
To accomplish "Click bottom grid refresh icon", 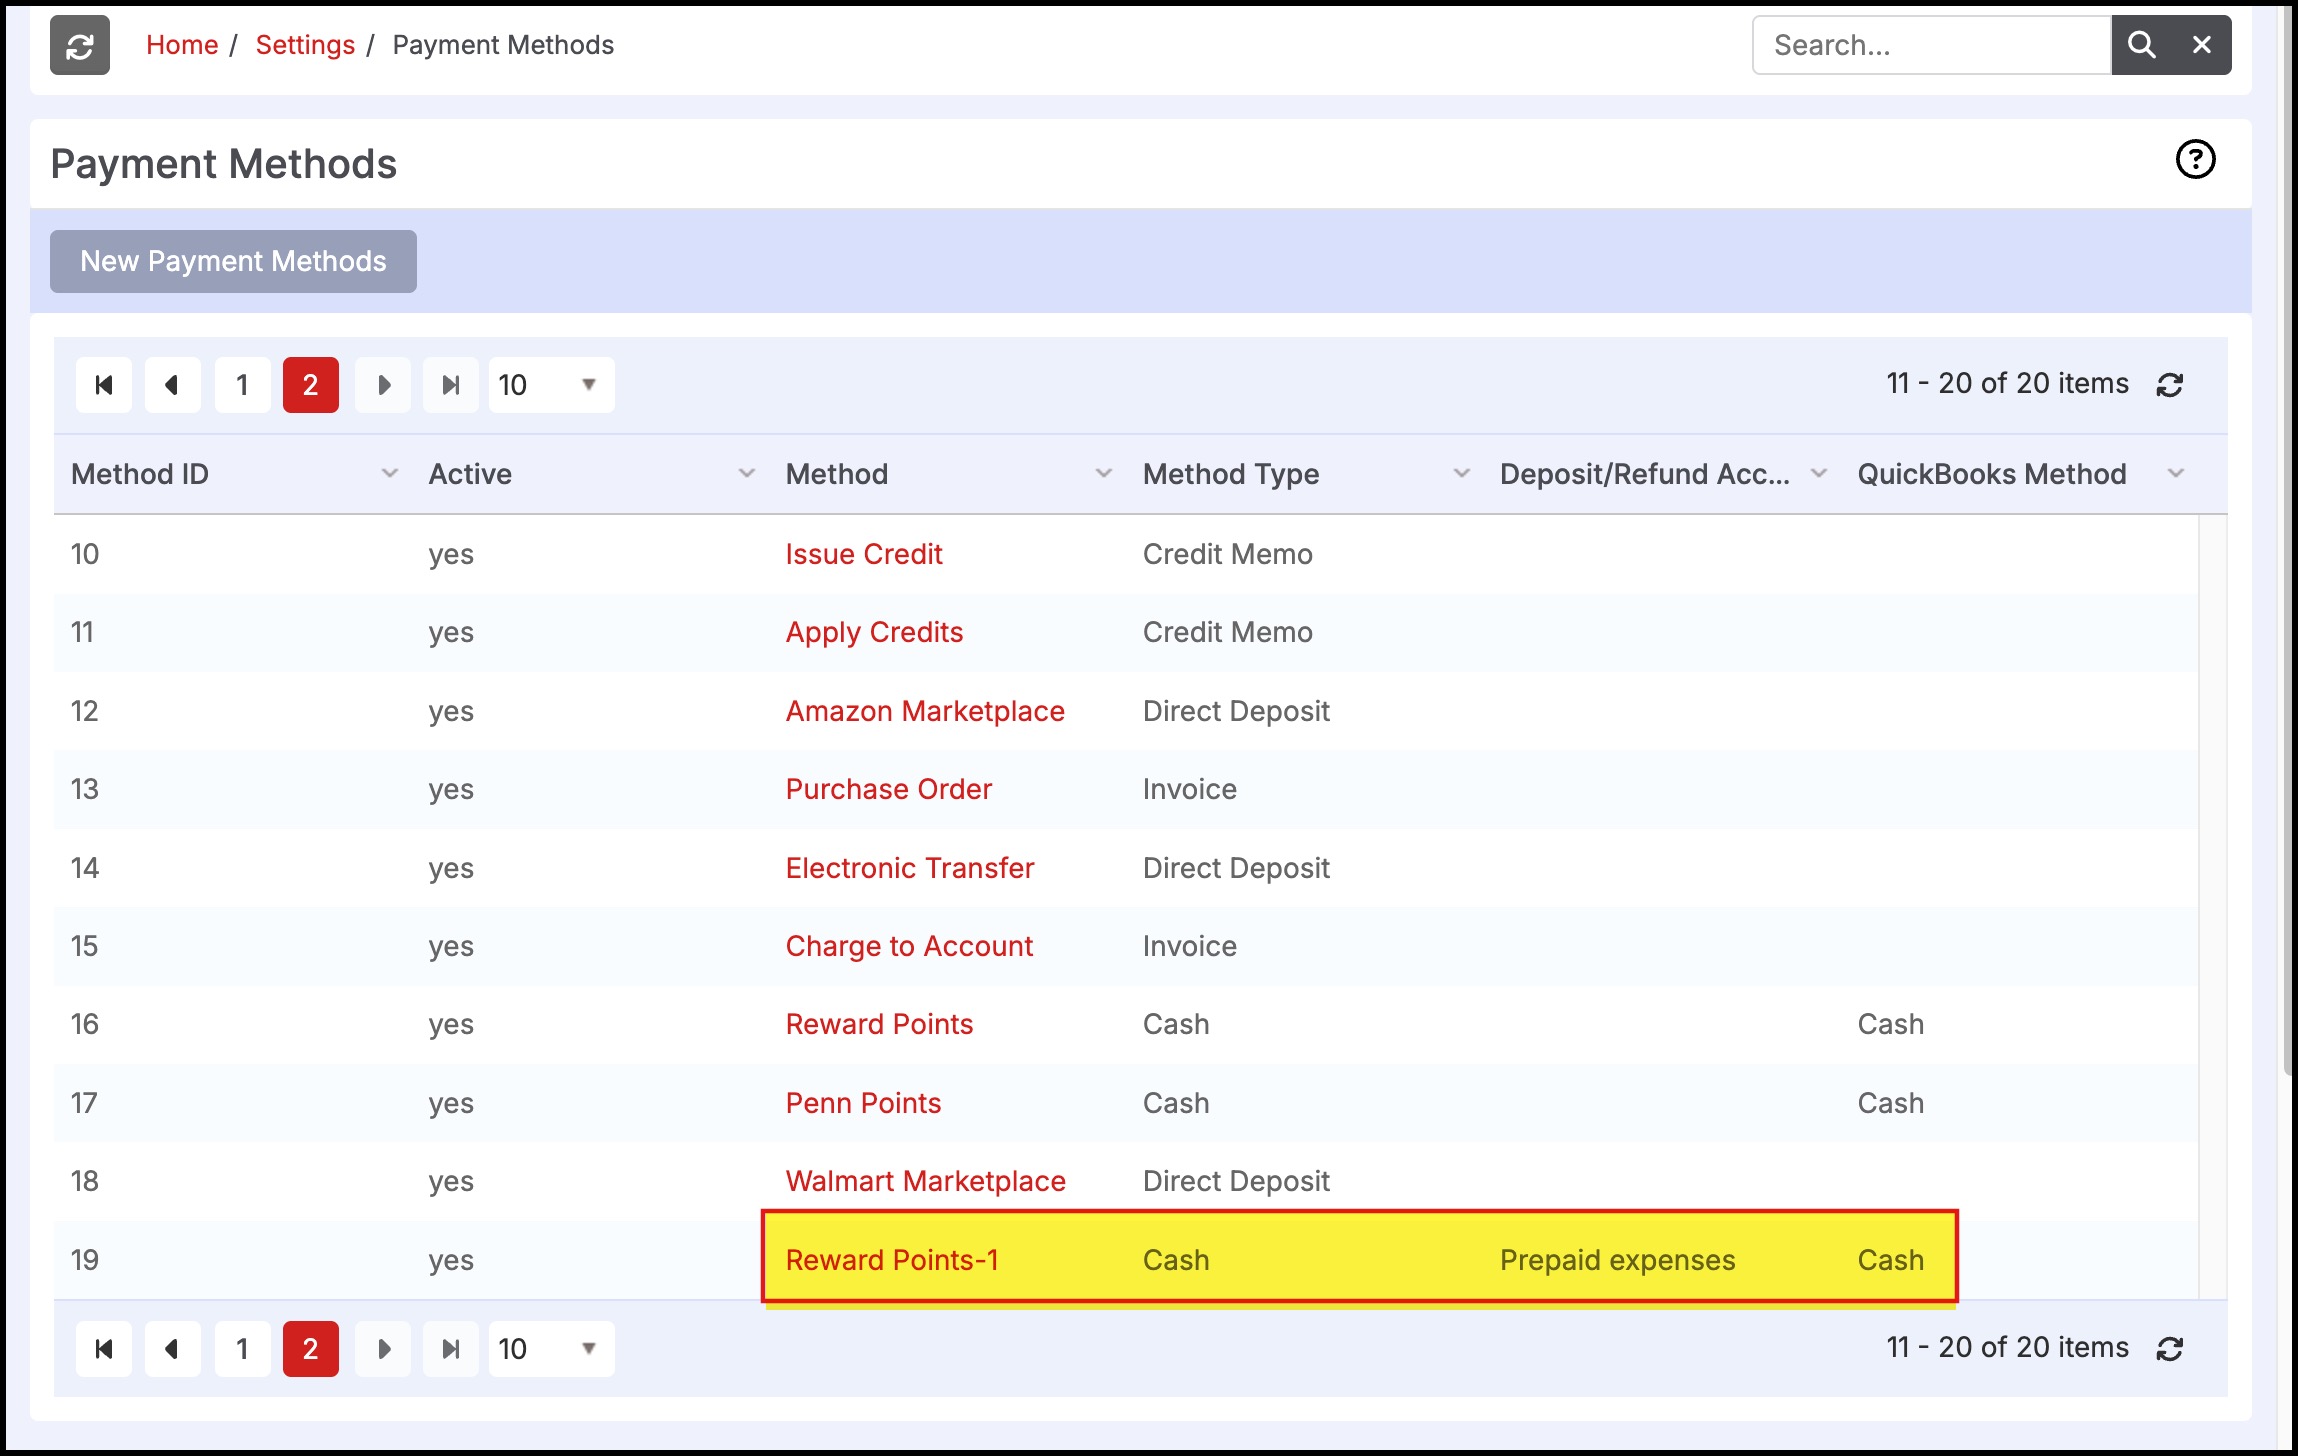I will point(2169,1349).
